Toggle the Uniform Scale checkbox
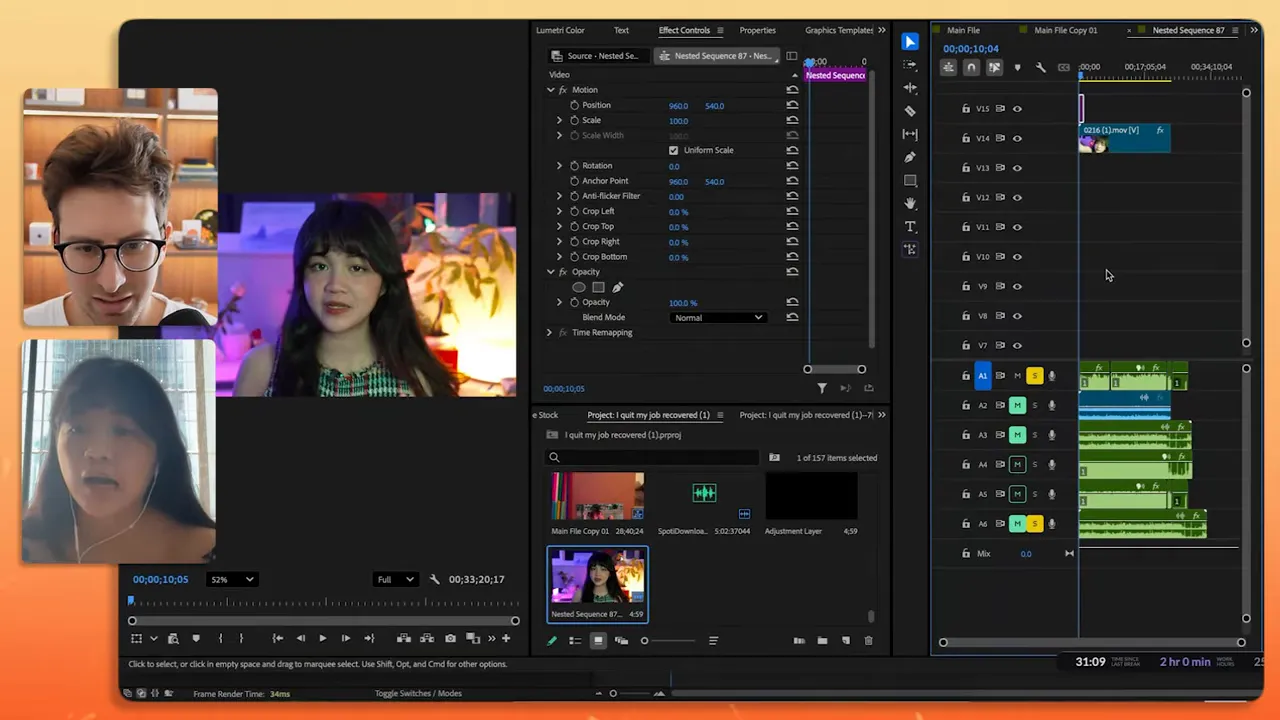Screen dimensions: 1280x720 pos(673,150)
